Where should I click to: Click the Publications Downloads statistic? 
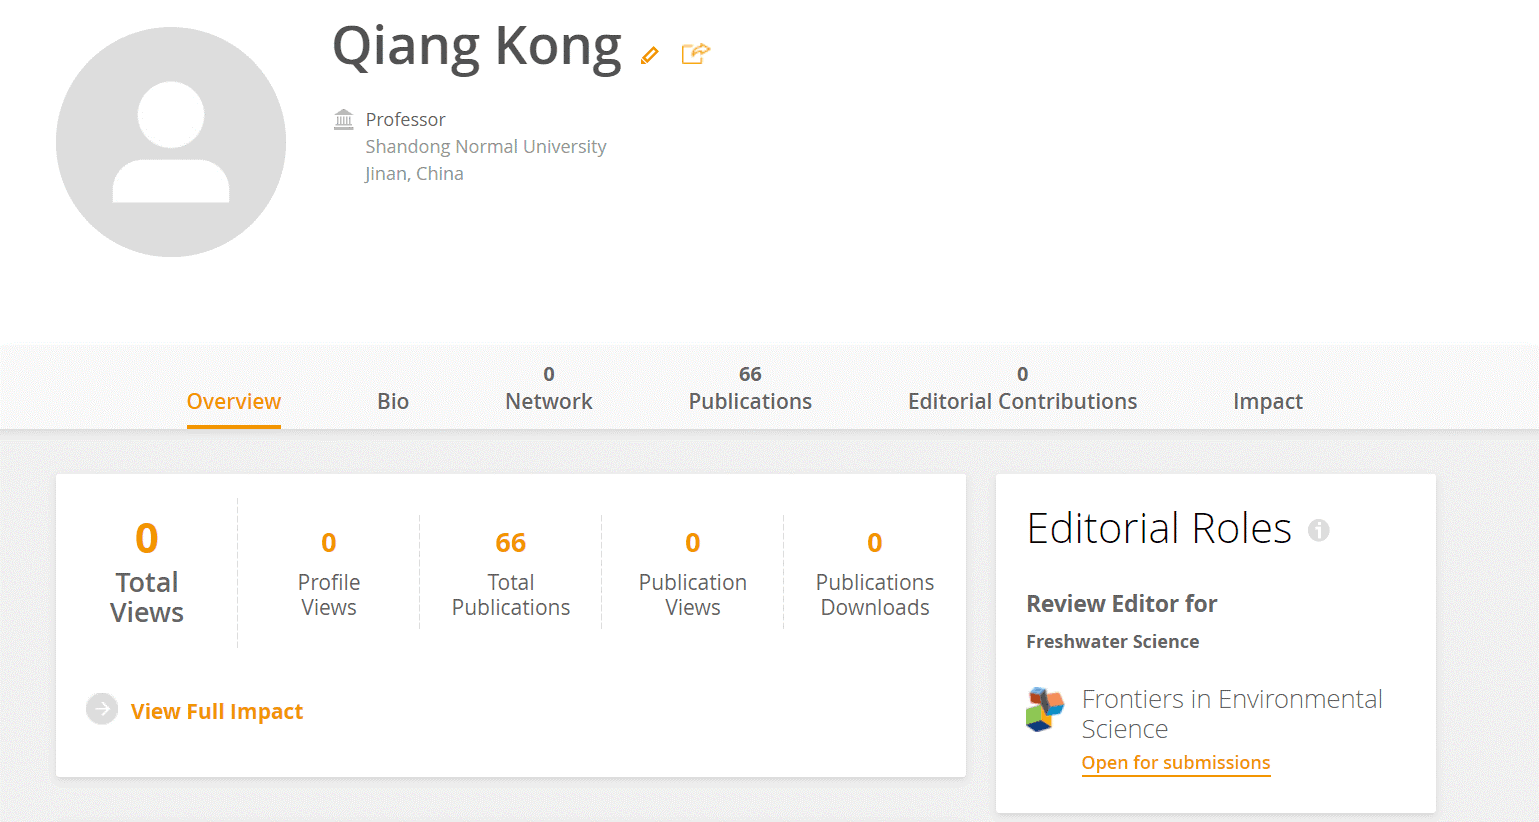click(875, 572)
